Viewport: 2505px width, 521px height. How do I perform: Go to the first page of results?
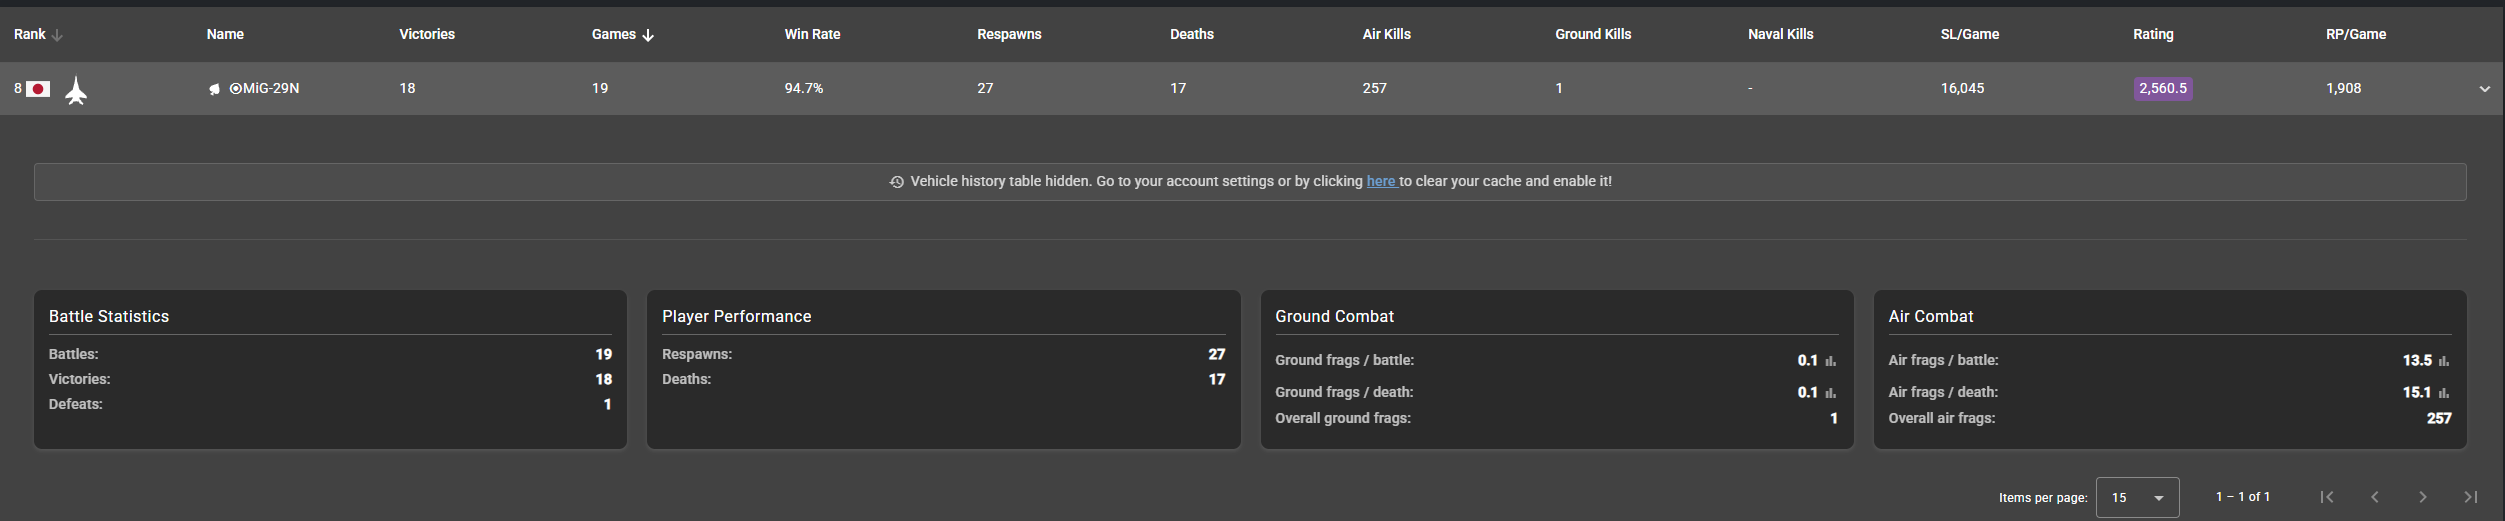[x=2327, y=497]
